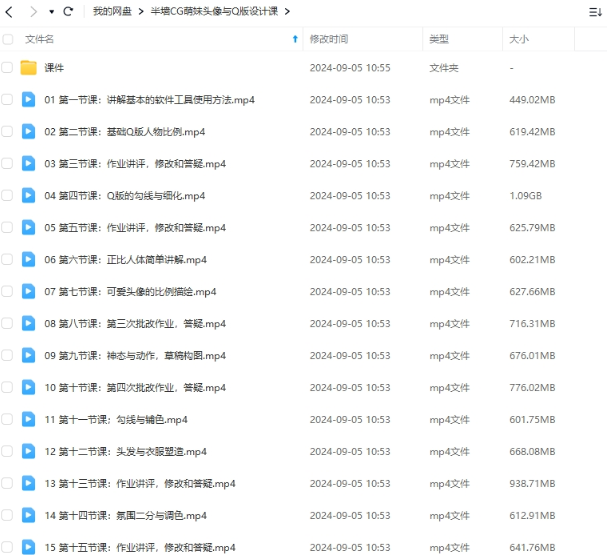Click the 938.71MB size value
Screen dimensions: 608x555
pyautogui.click(x=532, y=484)
